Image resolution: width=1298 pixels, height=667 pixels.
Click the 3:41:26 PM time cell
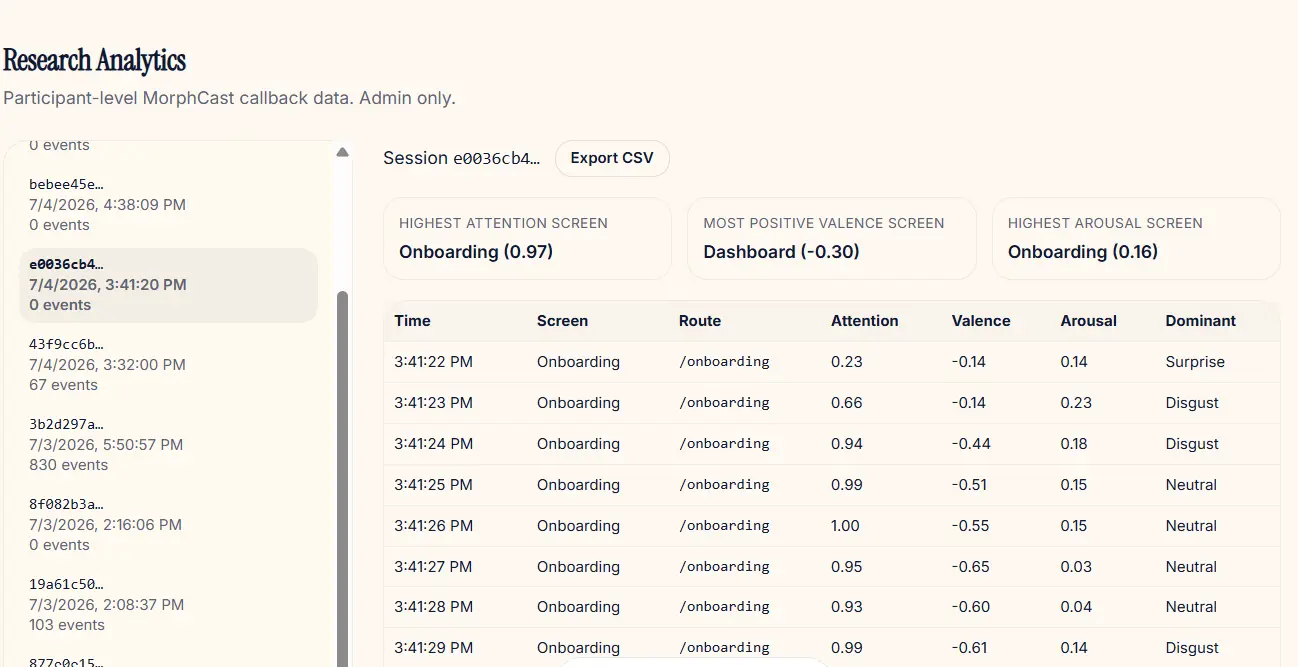(x=433, y=526)
